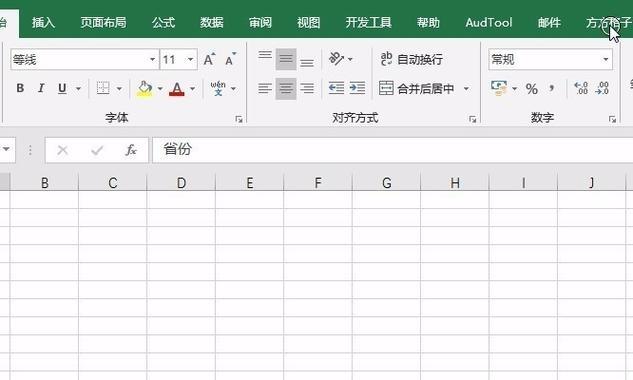
Task: Align text right
Action: coord(307,88)
